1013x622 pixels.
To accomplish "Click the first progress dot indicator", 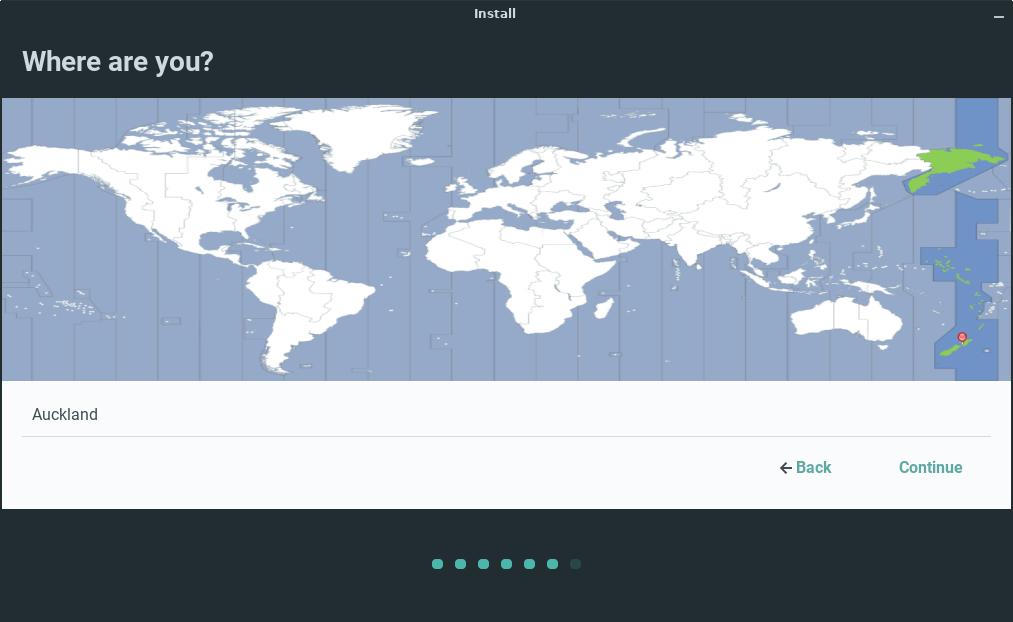I will click(x=437, y=564).
